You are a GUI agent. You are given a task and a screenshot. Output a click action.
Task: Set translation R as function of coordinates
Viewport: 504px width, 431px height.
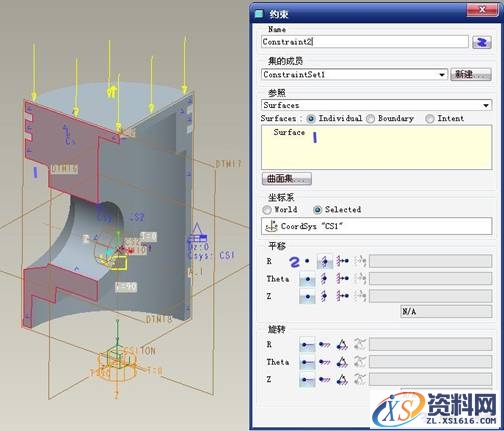(360, 261)
